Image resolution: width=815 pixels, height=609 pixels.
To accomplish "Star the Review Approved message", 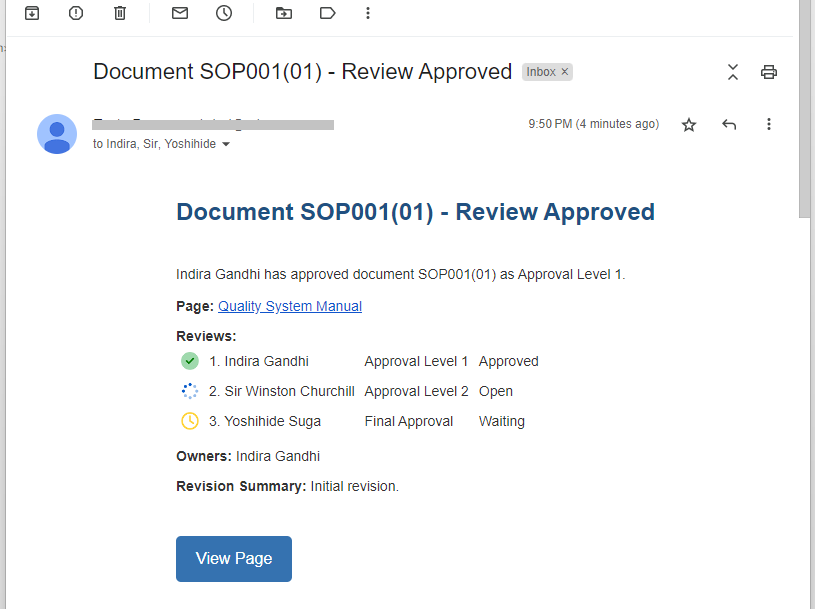I will pyautogui.click(x=689, y=125).
